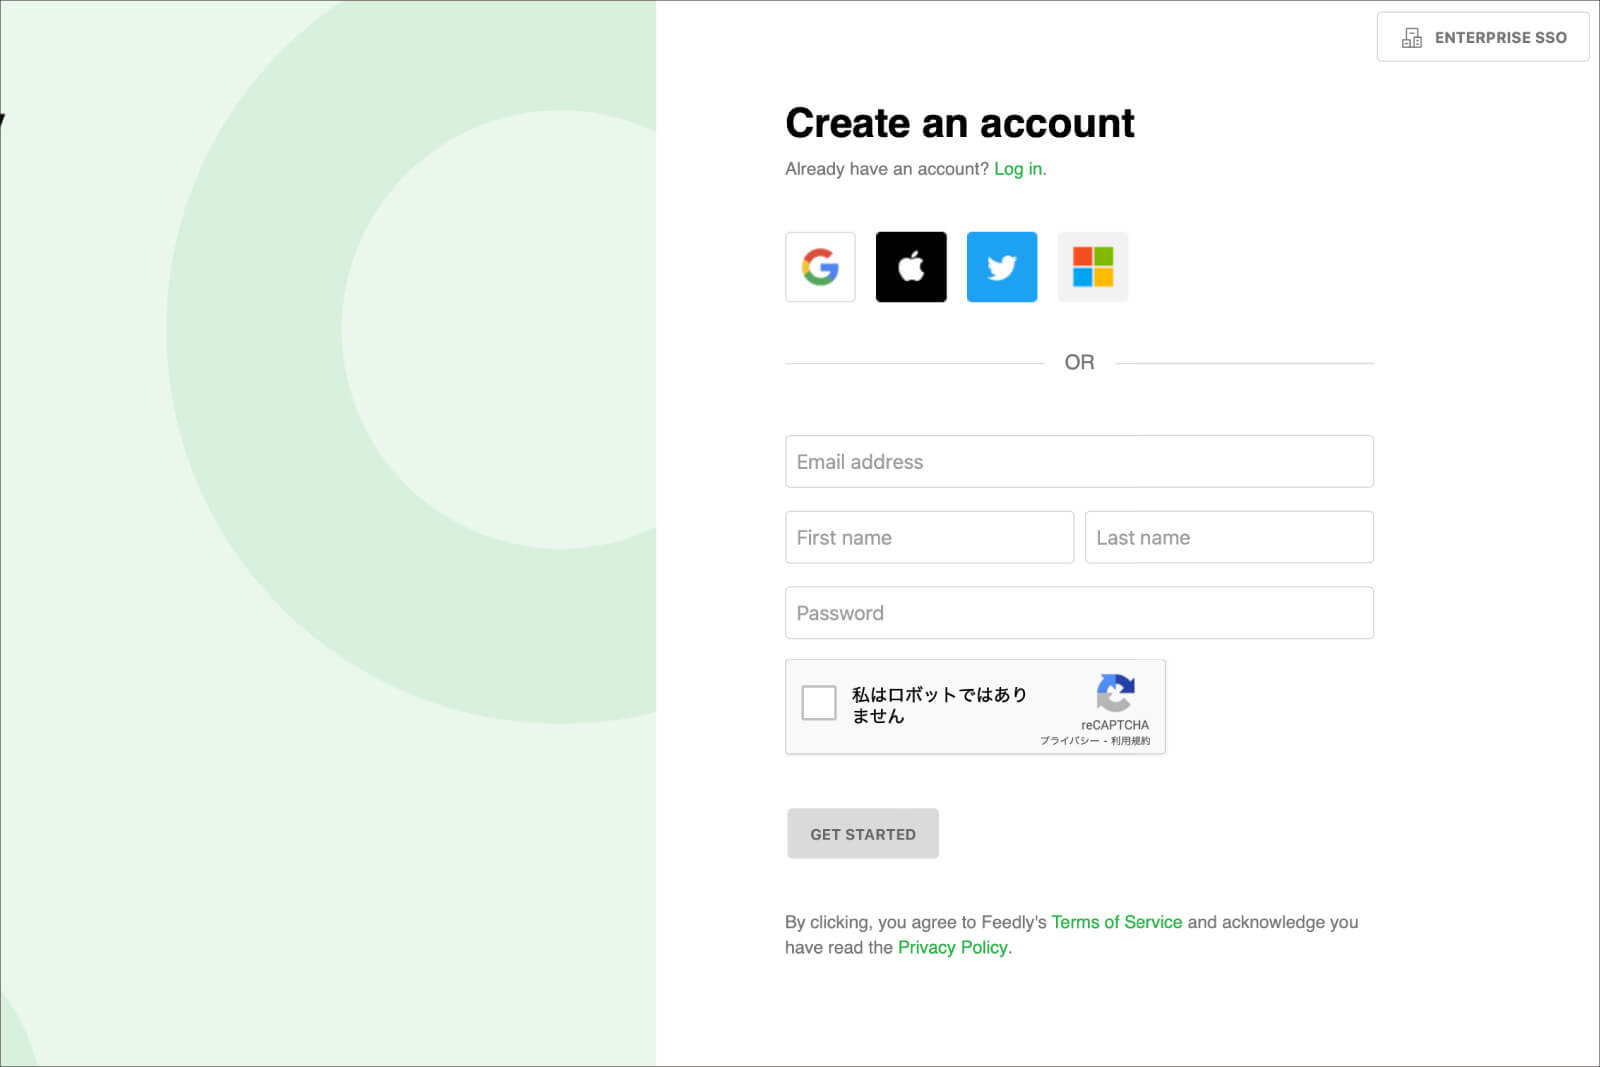Sign up with Microsoft icon
This screenshot has height=1067, width=1600.
click(x=1093, y=267)
